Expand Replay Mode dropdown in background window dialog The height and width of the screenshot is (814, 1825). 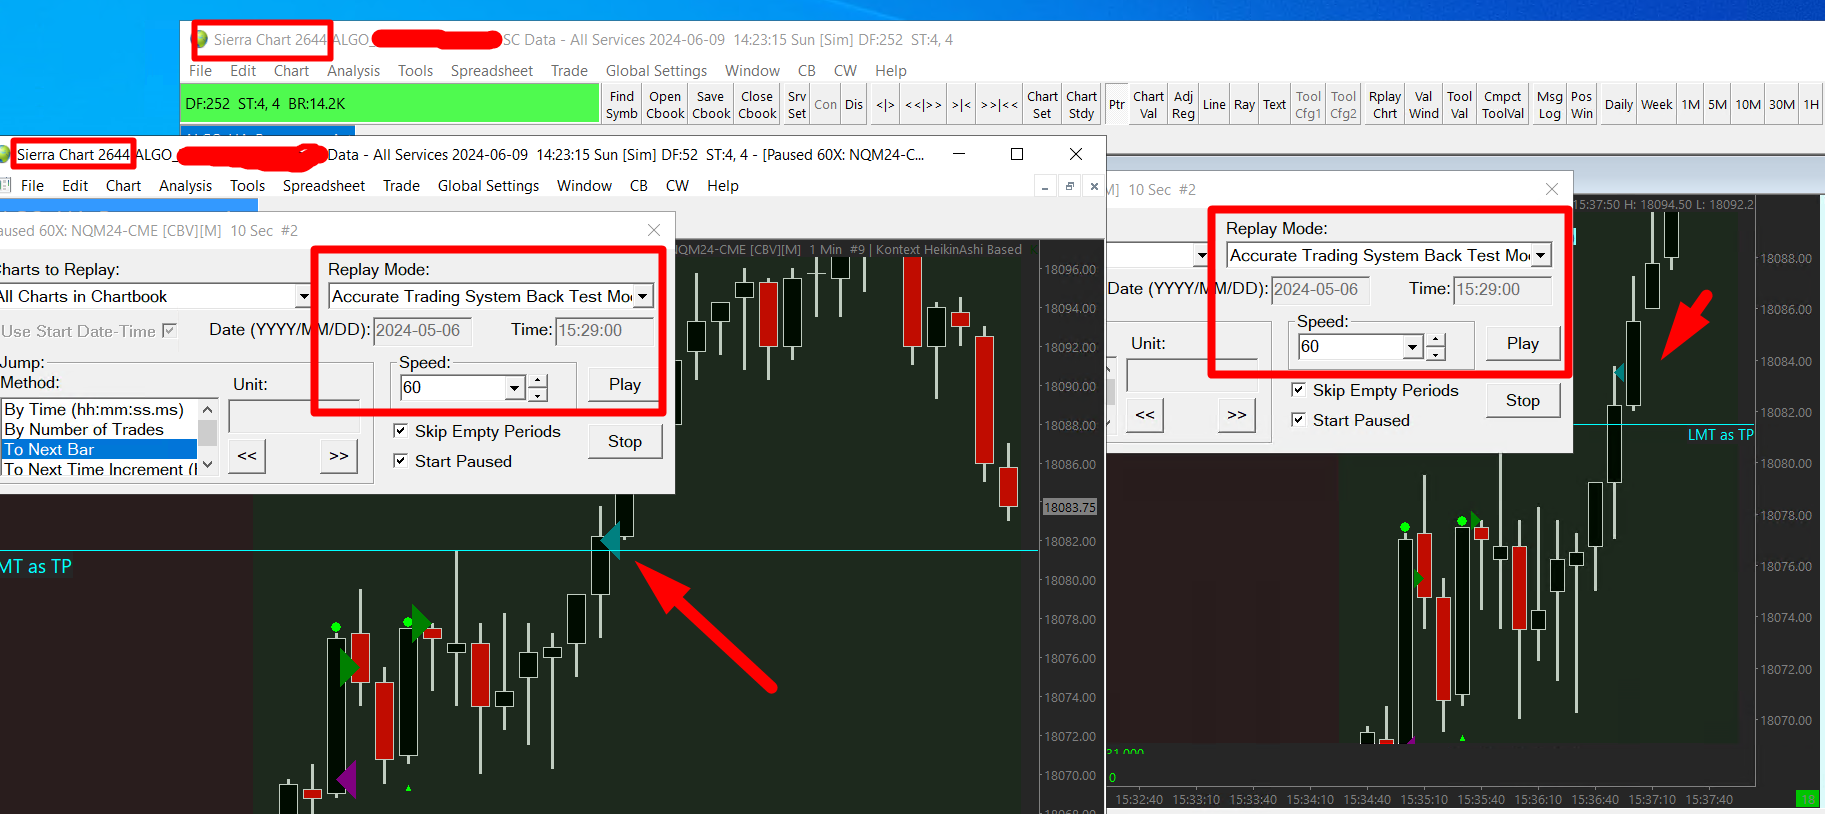[1541, 255]
